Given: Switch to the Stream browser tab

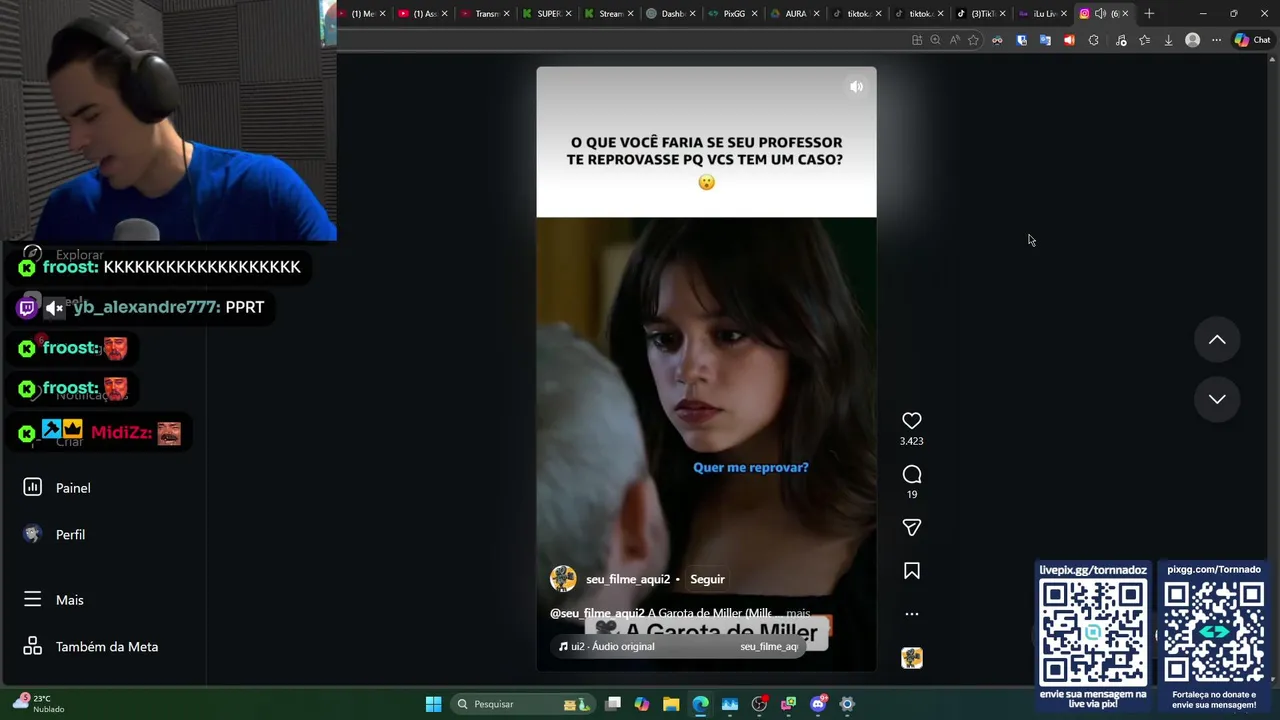Looking at the screenshot, I should [609, 14].
